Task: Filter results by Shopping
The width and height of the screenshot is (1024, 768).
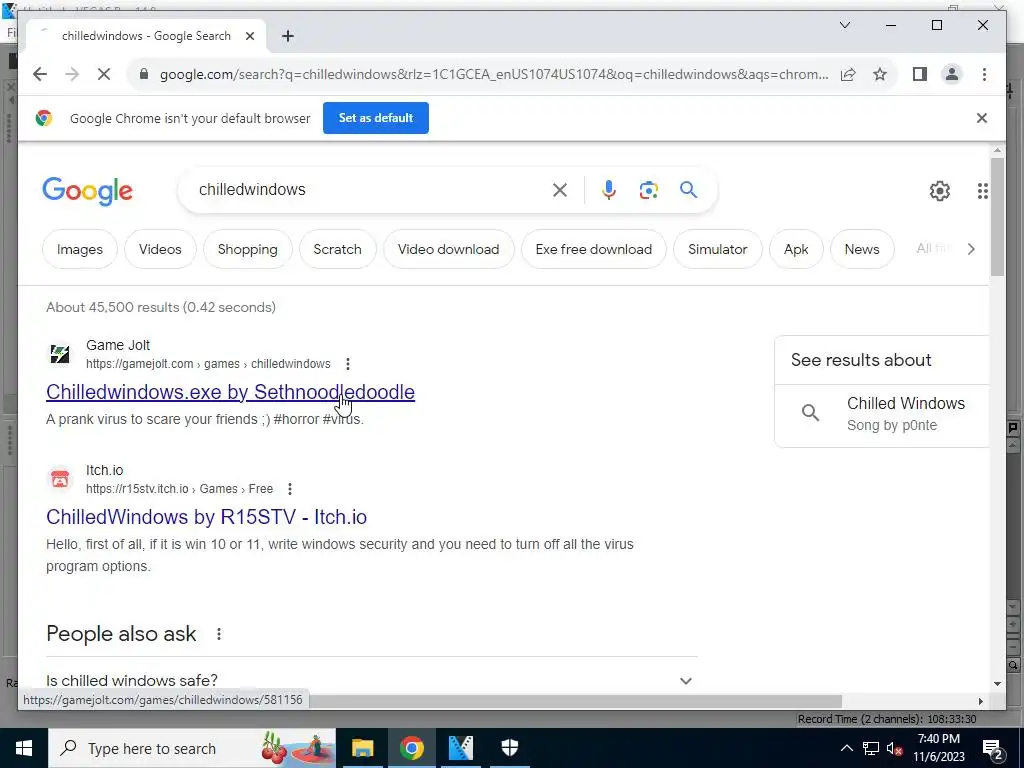Action: (x=248, y=249)
